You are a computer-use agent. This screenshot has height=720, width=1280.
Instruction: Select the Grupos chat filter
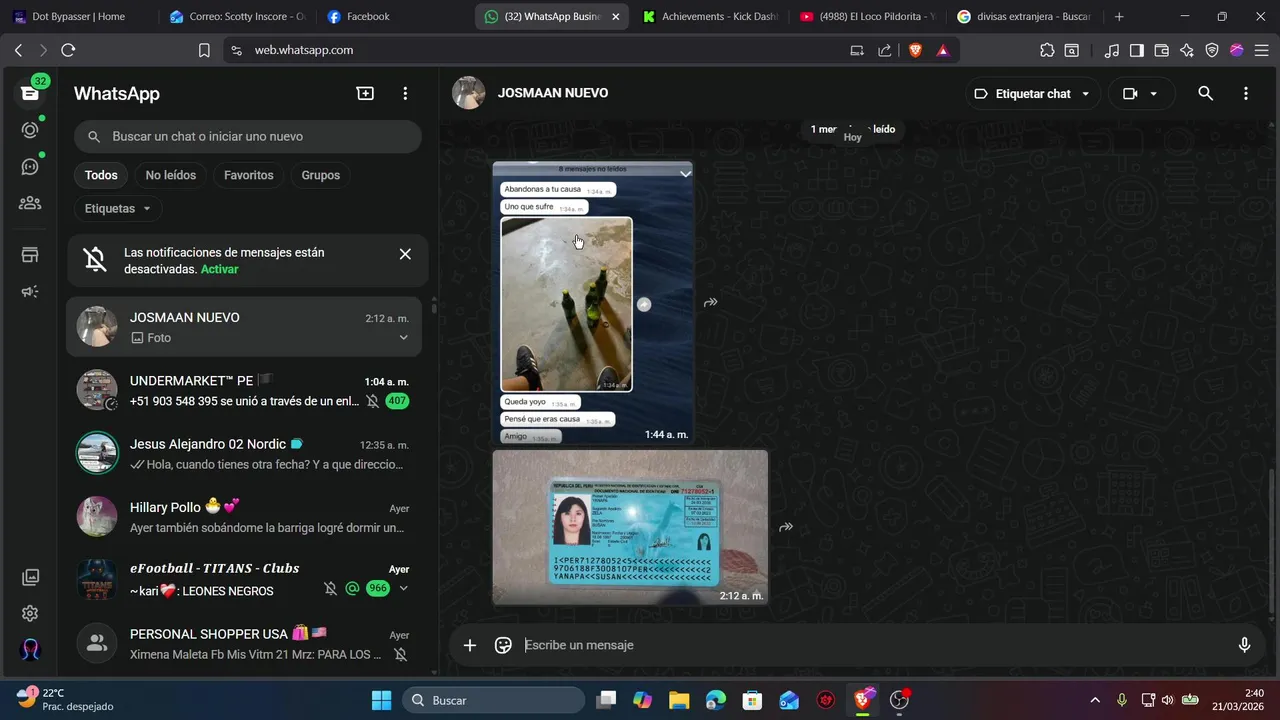point(321,175)
